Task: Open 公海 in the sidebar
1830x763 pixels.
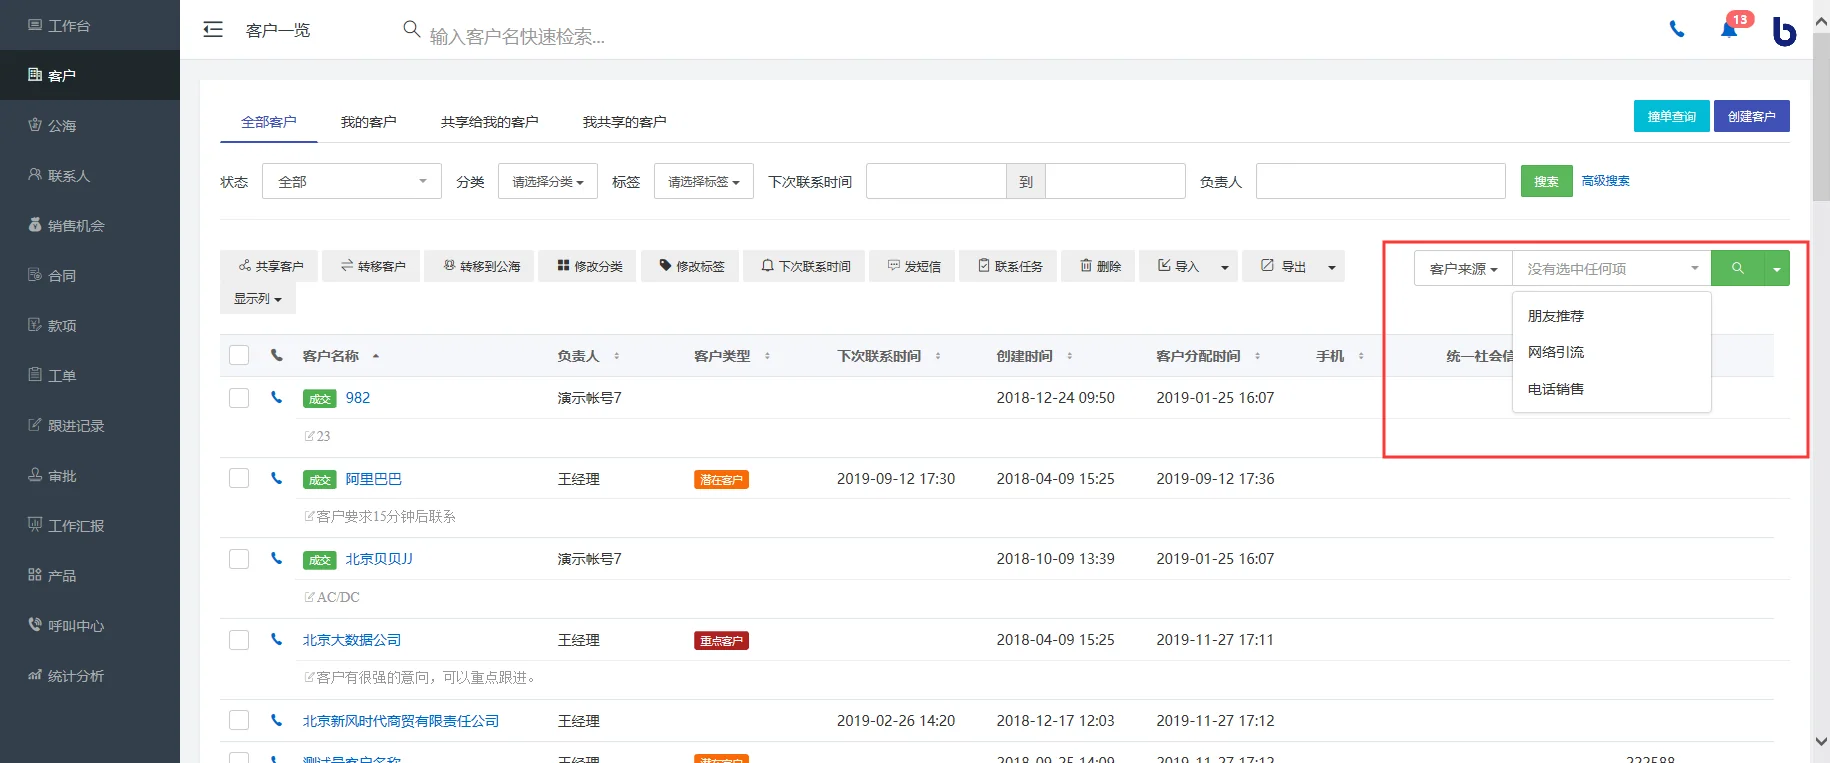Action: (x=90, y=125)
